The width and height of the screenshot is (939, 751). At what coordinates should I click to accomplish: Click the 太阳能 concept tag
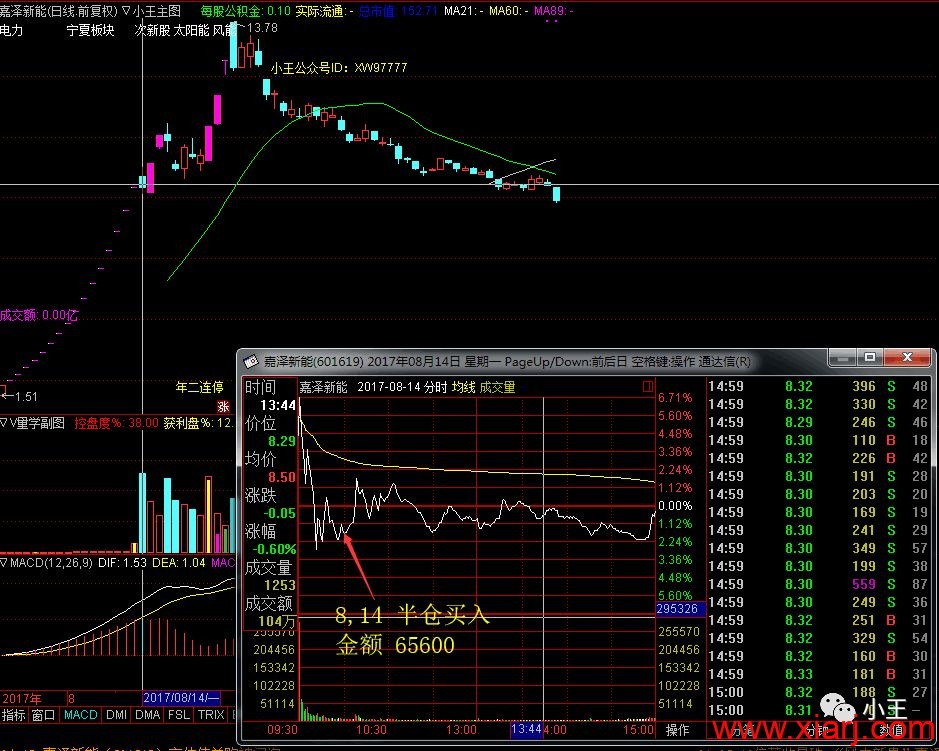(191, 30)
